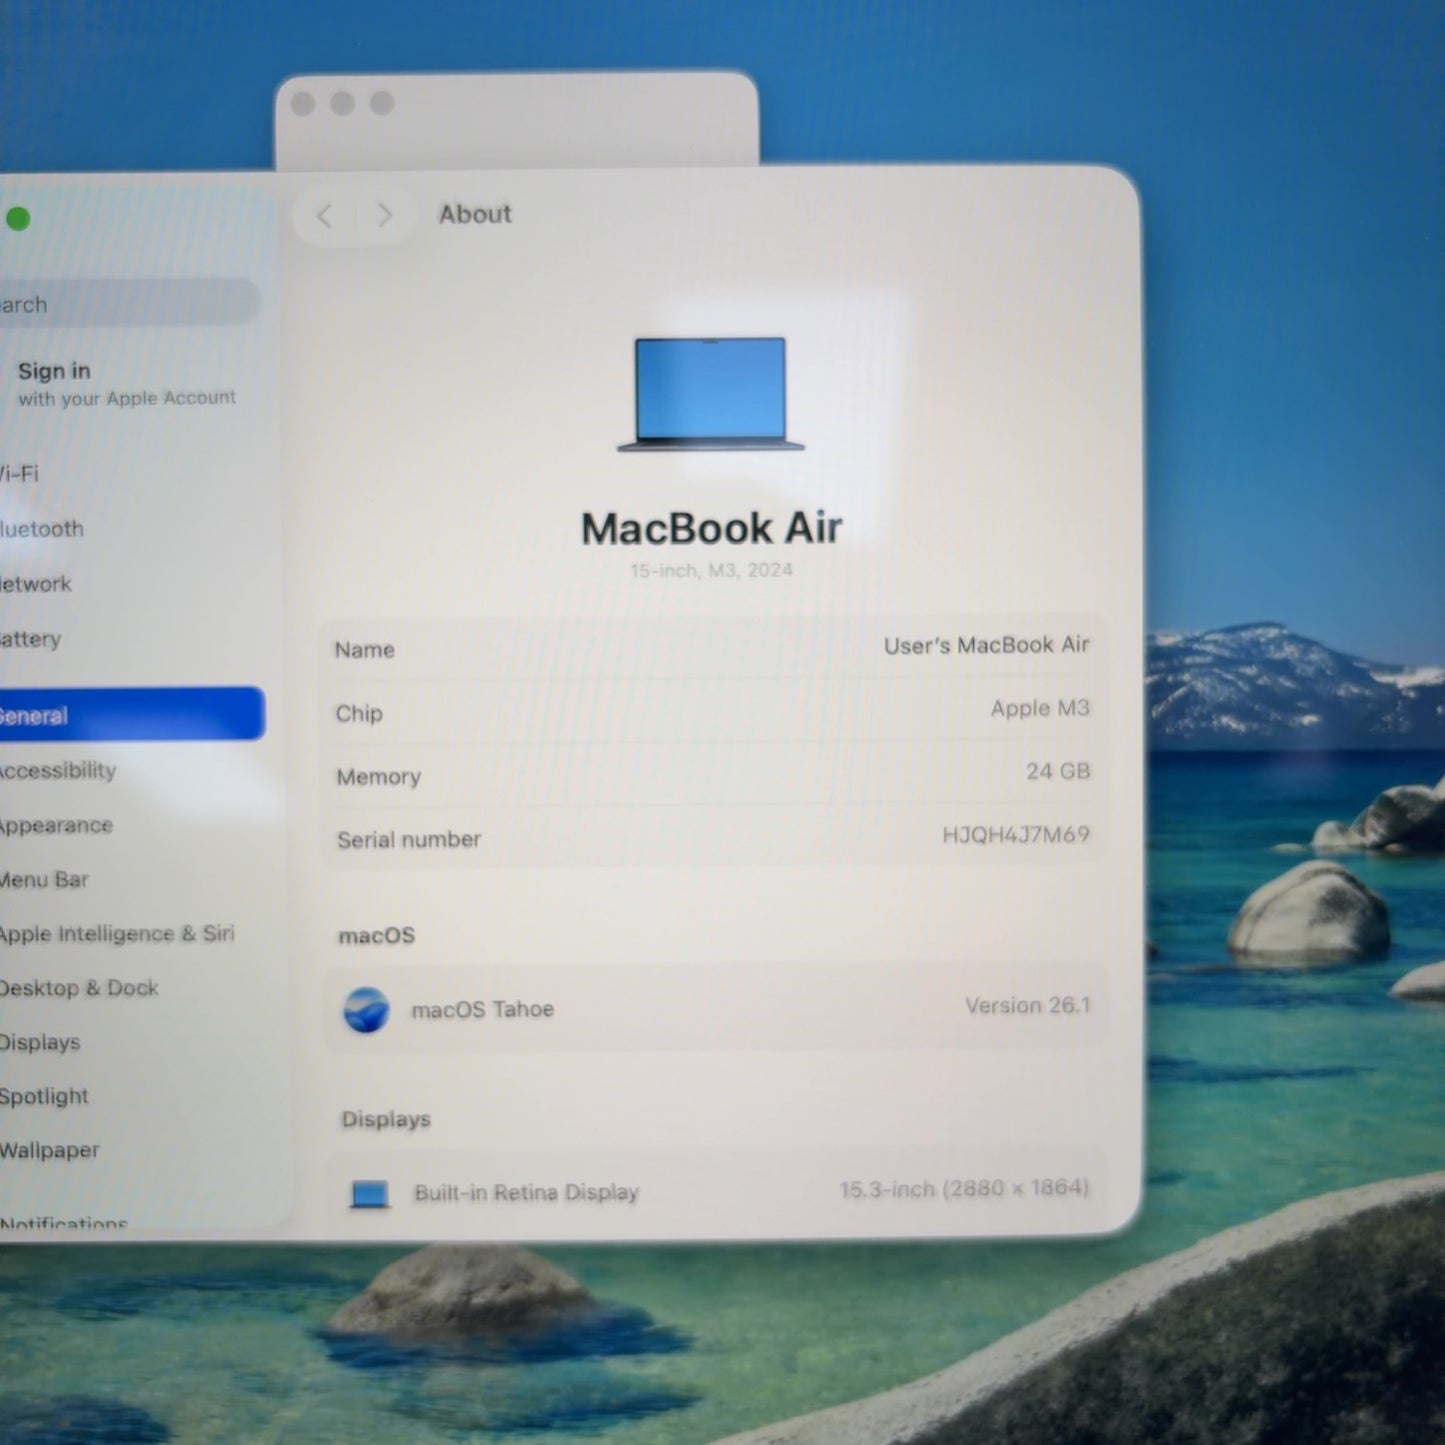Click the "Apple M3" chip value

[1040, 708]
